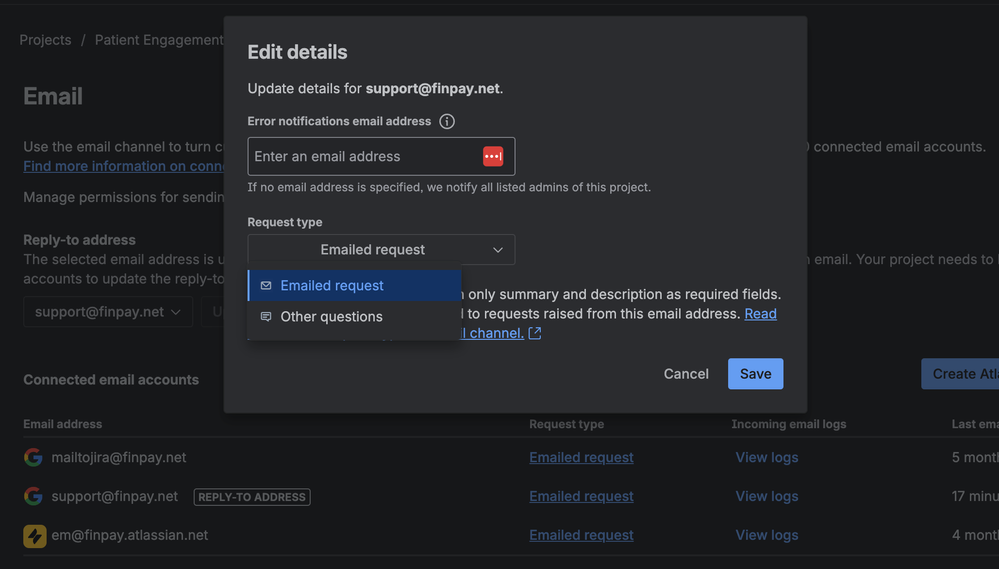Click the Google icon next to mailtojira@finpay.net
The height and width of the screenshot is (569, 999).
coord(34,457)
